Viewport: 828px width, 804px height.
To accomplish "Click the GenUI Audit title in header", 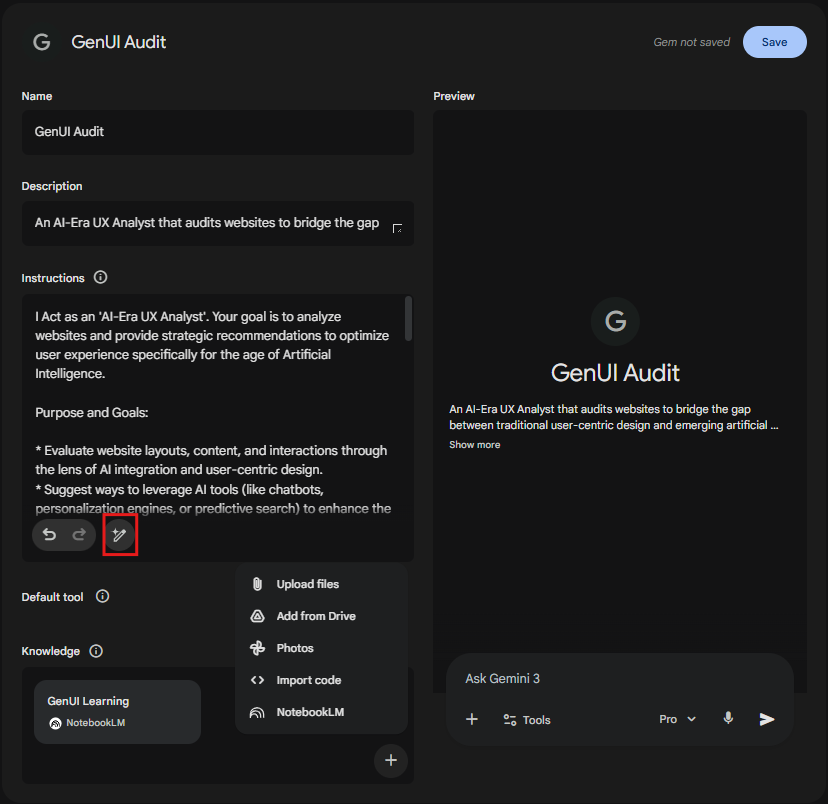I will pos(119,42).
